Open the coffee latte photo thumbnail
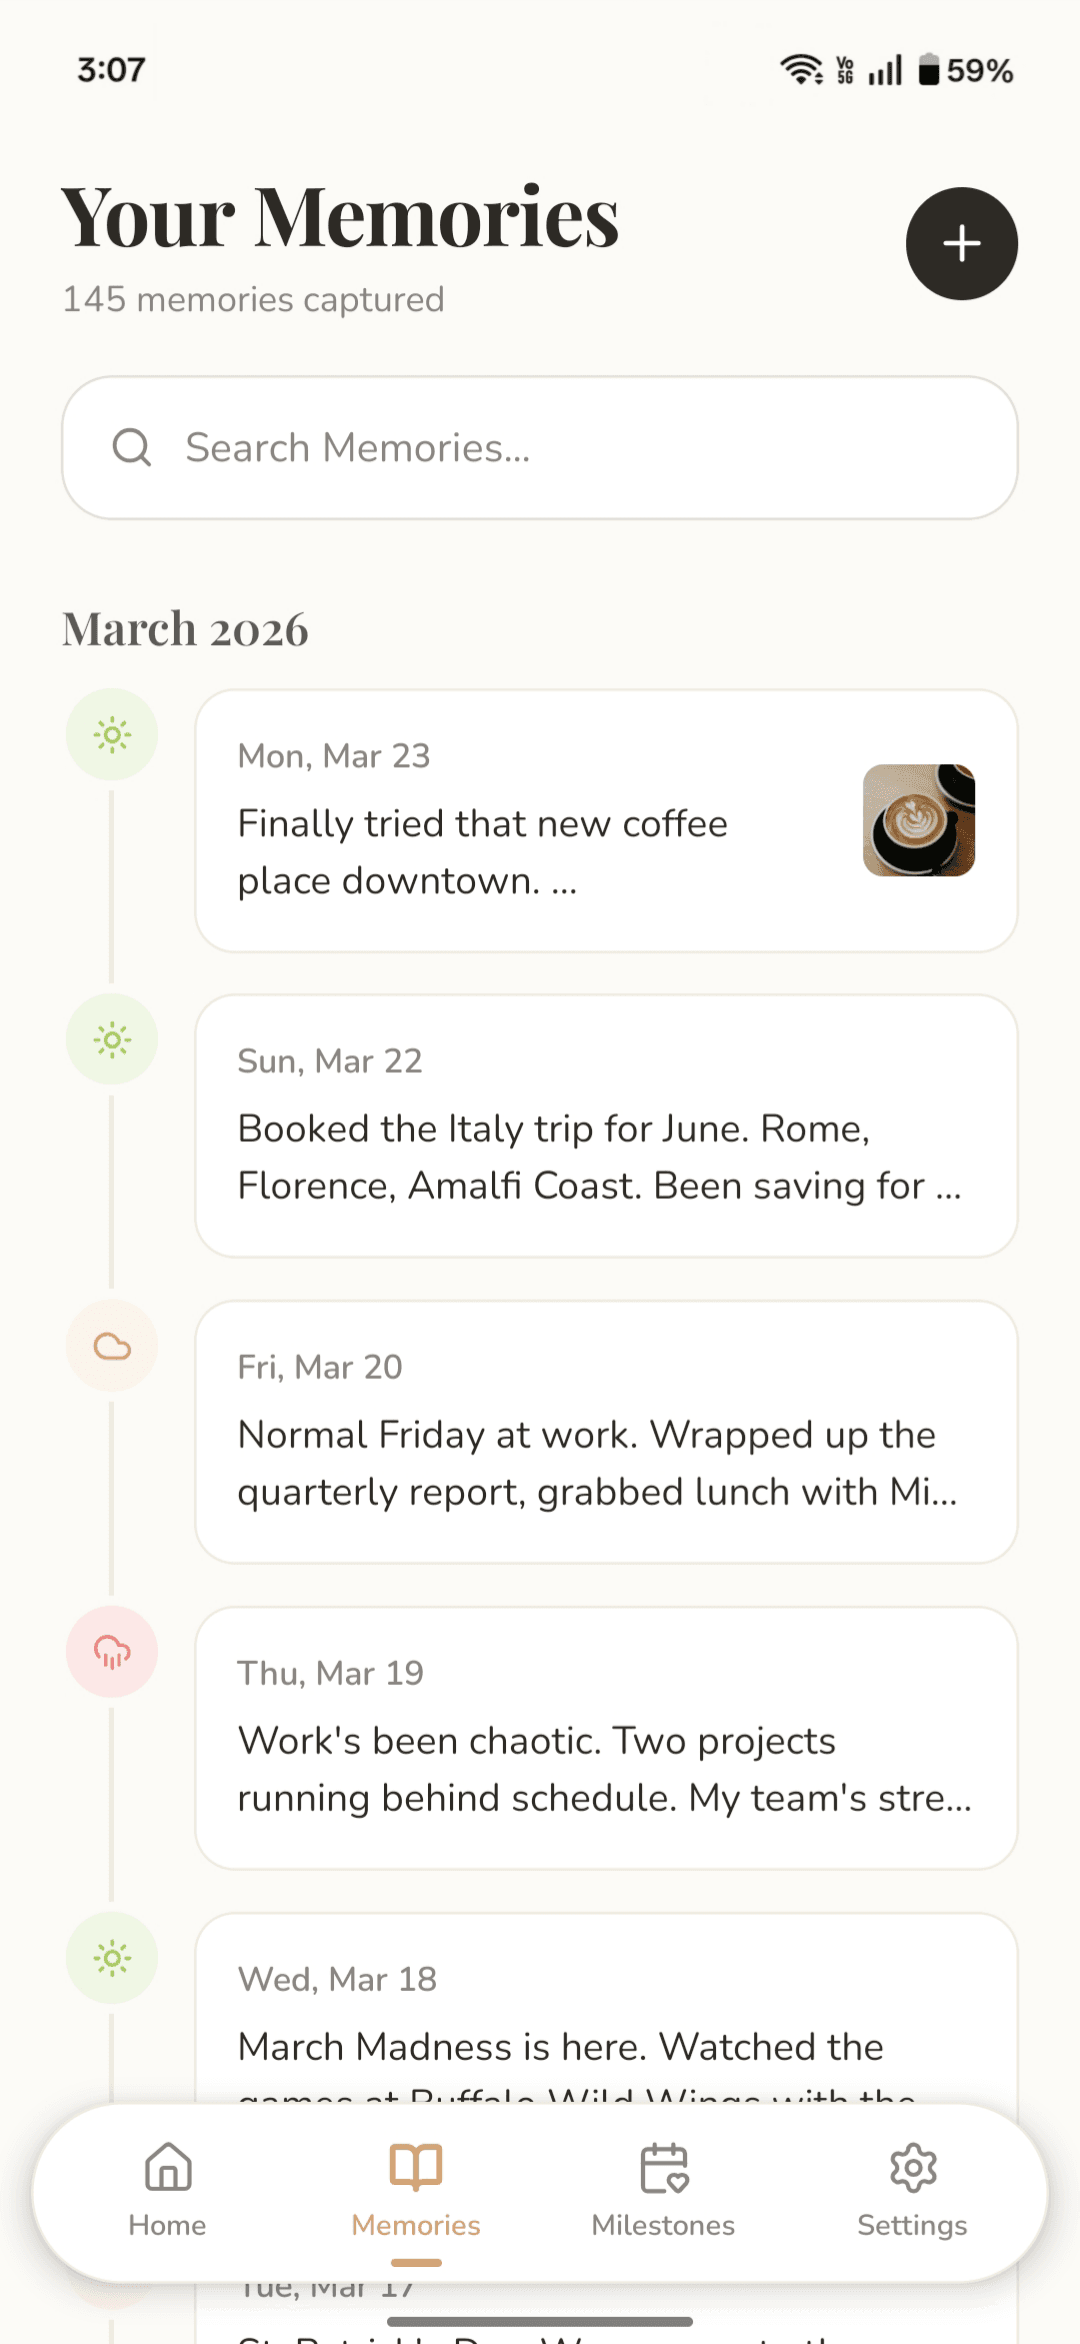Viewport: 1080px width, 2344px height. pos(919,820)
